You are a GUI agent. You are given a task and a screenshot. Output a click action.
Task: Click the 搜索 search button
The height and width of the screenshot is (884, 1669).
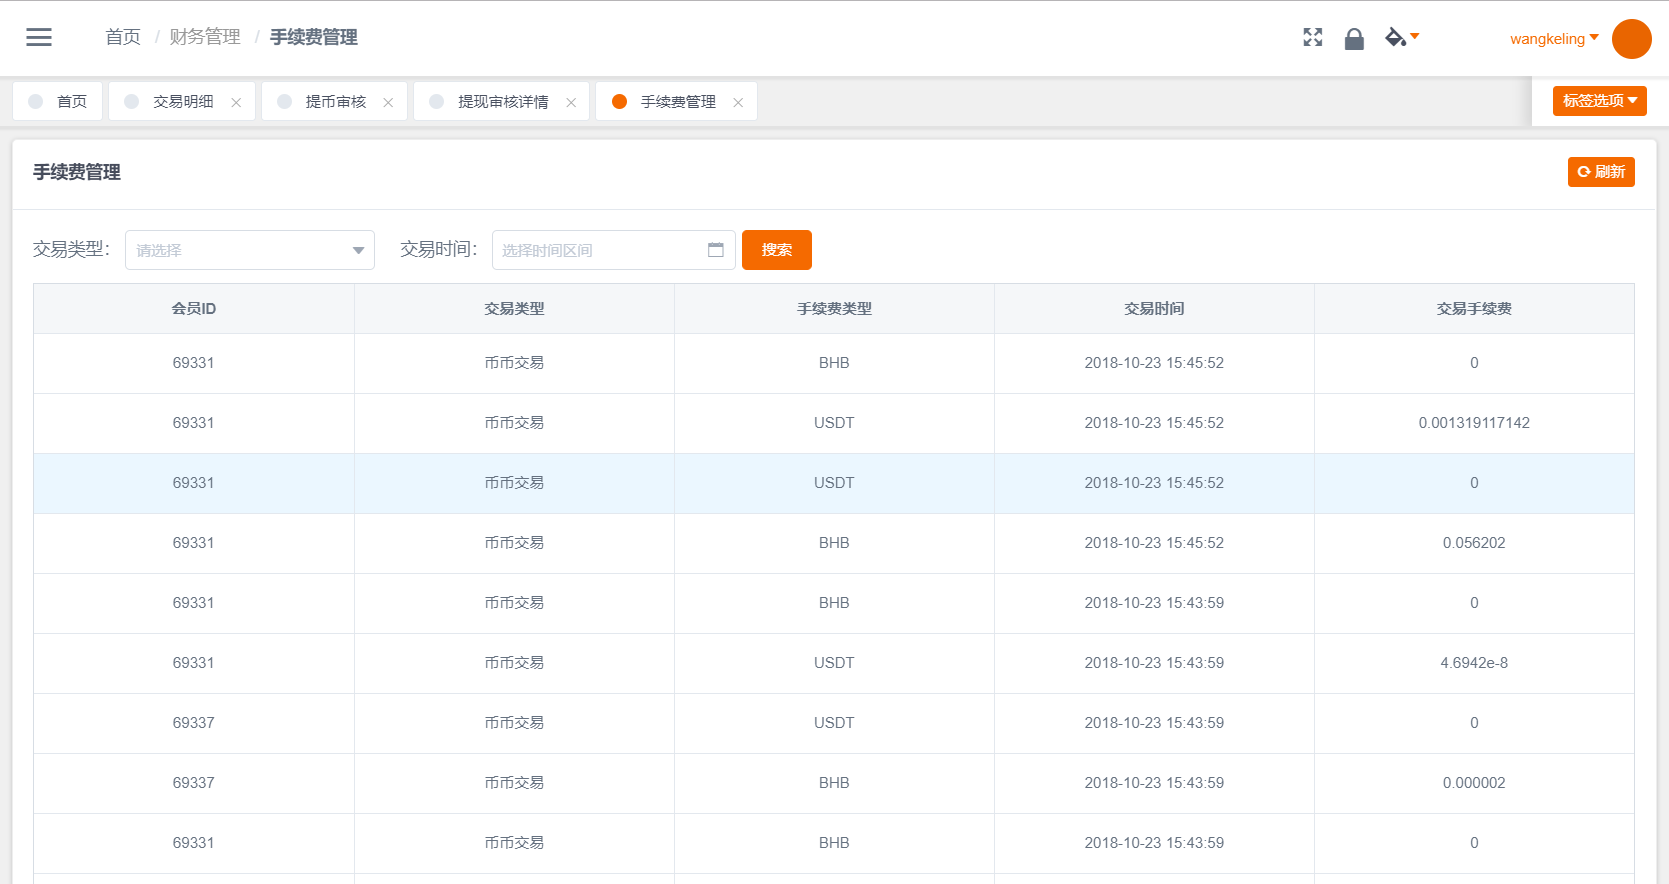pos(777,250)
